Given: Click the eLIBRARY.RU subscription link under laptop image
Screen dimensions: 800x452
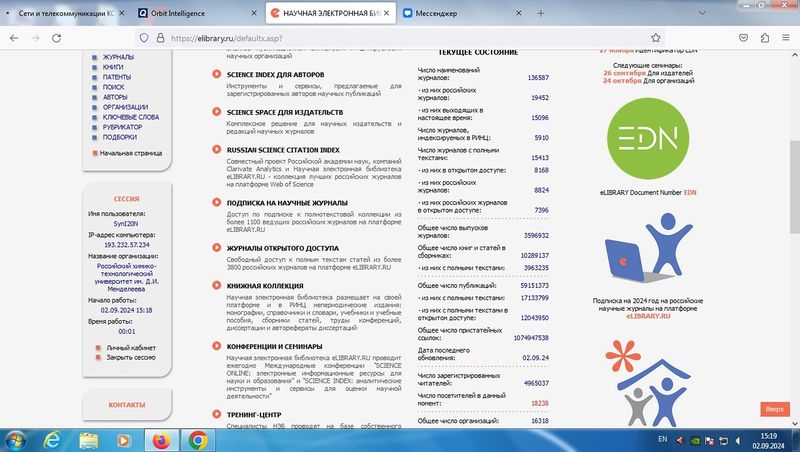Looking at the screenshot, I should (648, 316).
